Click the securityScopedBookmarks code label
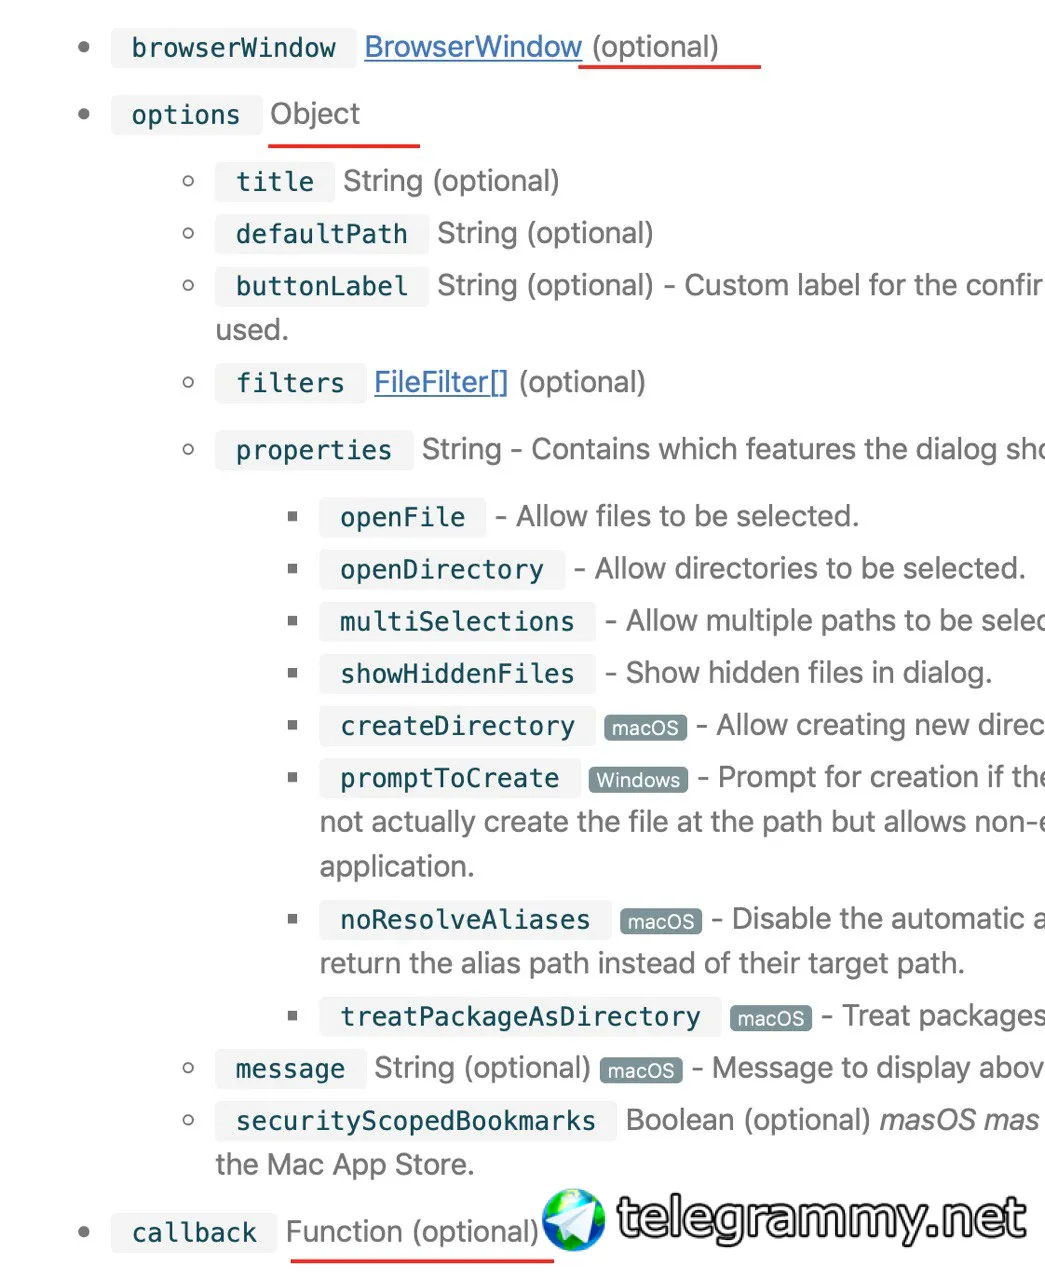The width and height of the screenshot is (1045, 1280). point(415,1121)
